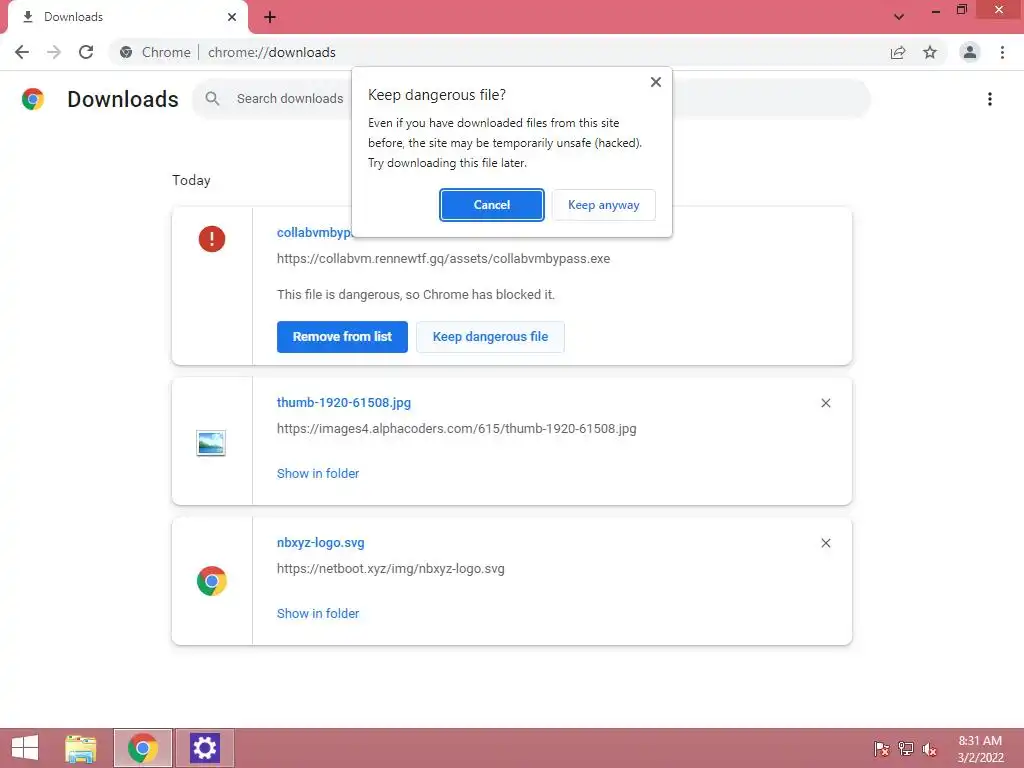Click the Downloads page heading
1024x768 pixels.
point(123,99)
